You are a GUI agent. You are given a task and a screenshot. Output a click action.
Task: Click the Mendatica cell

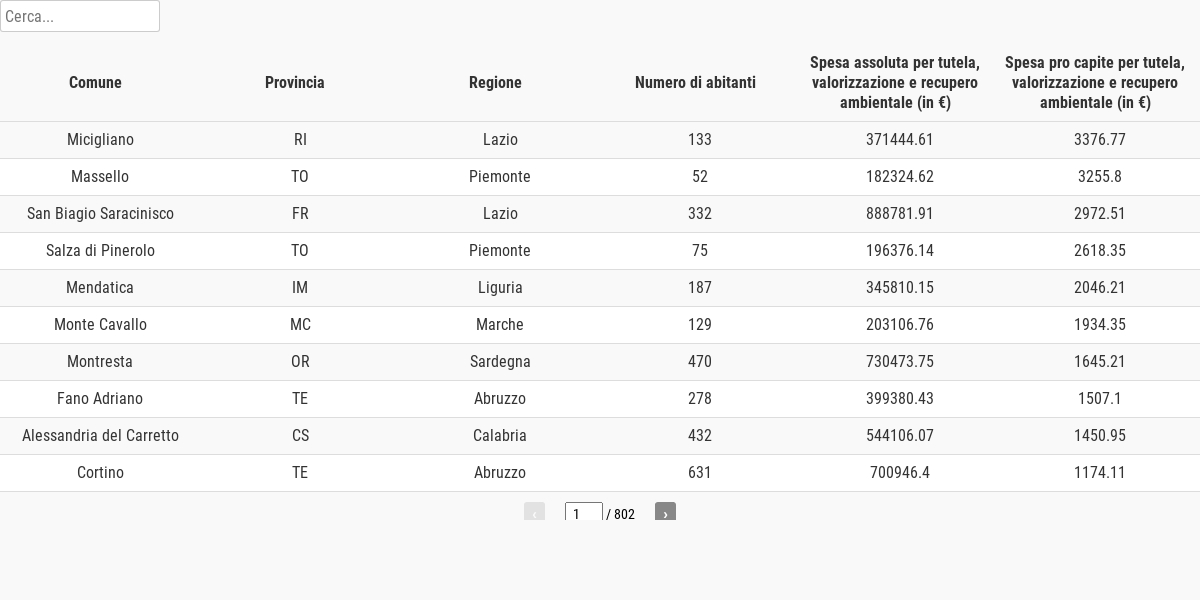tap(100, 288)
